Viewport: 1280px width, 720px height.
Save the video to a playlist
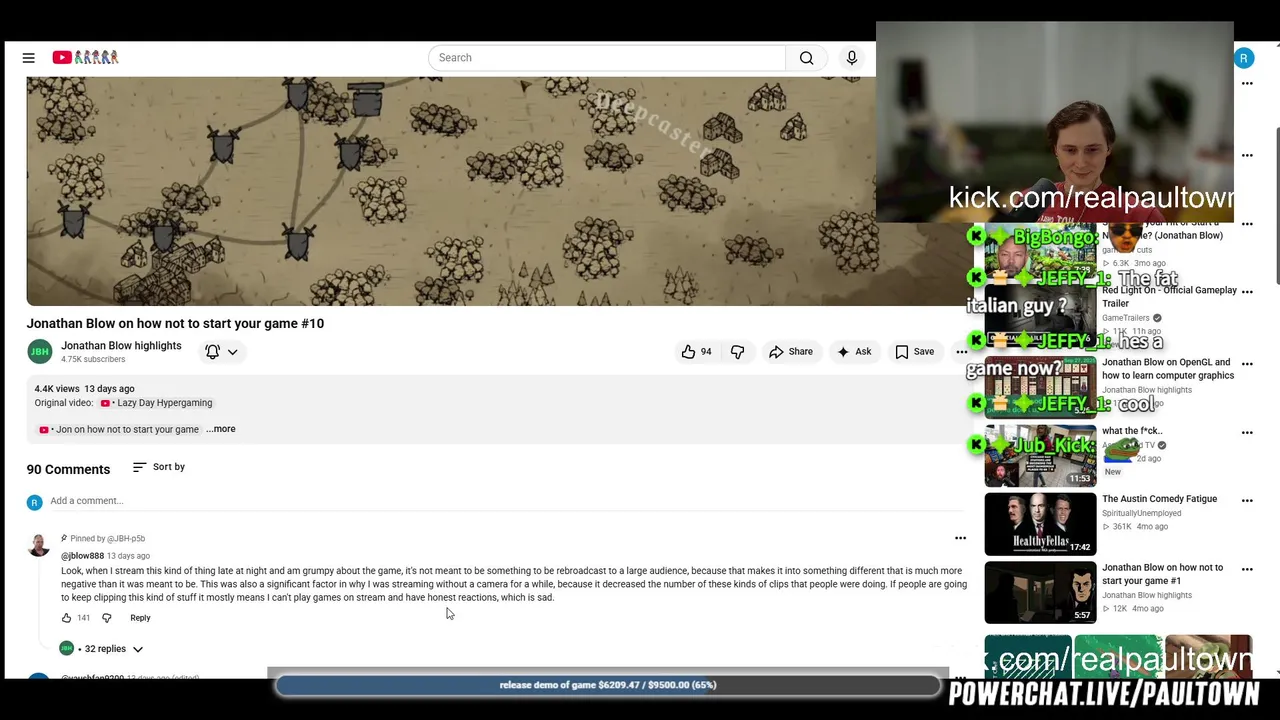(915, 352)
